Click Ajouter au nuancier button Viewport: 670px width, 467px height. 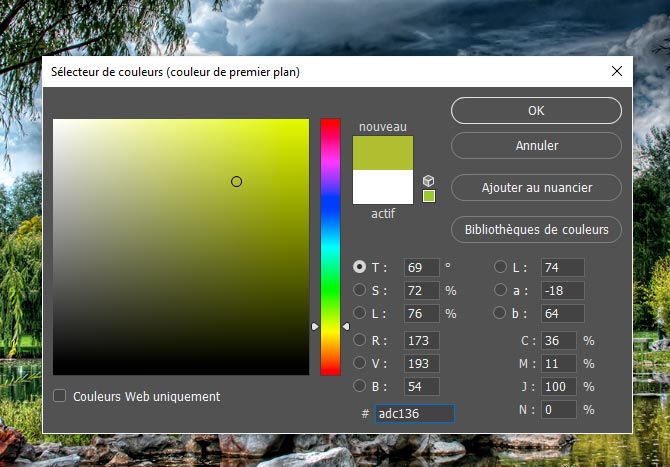coord(536,187)
